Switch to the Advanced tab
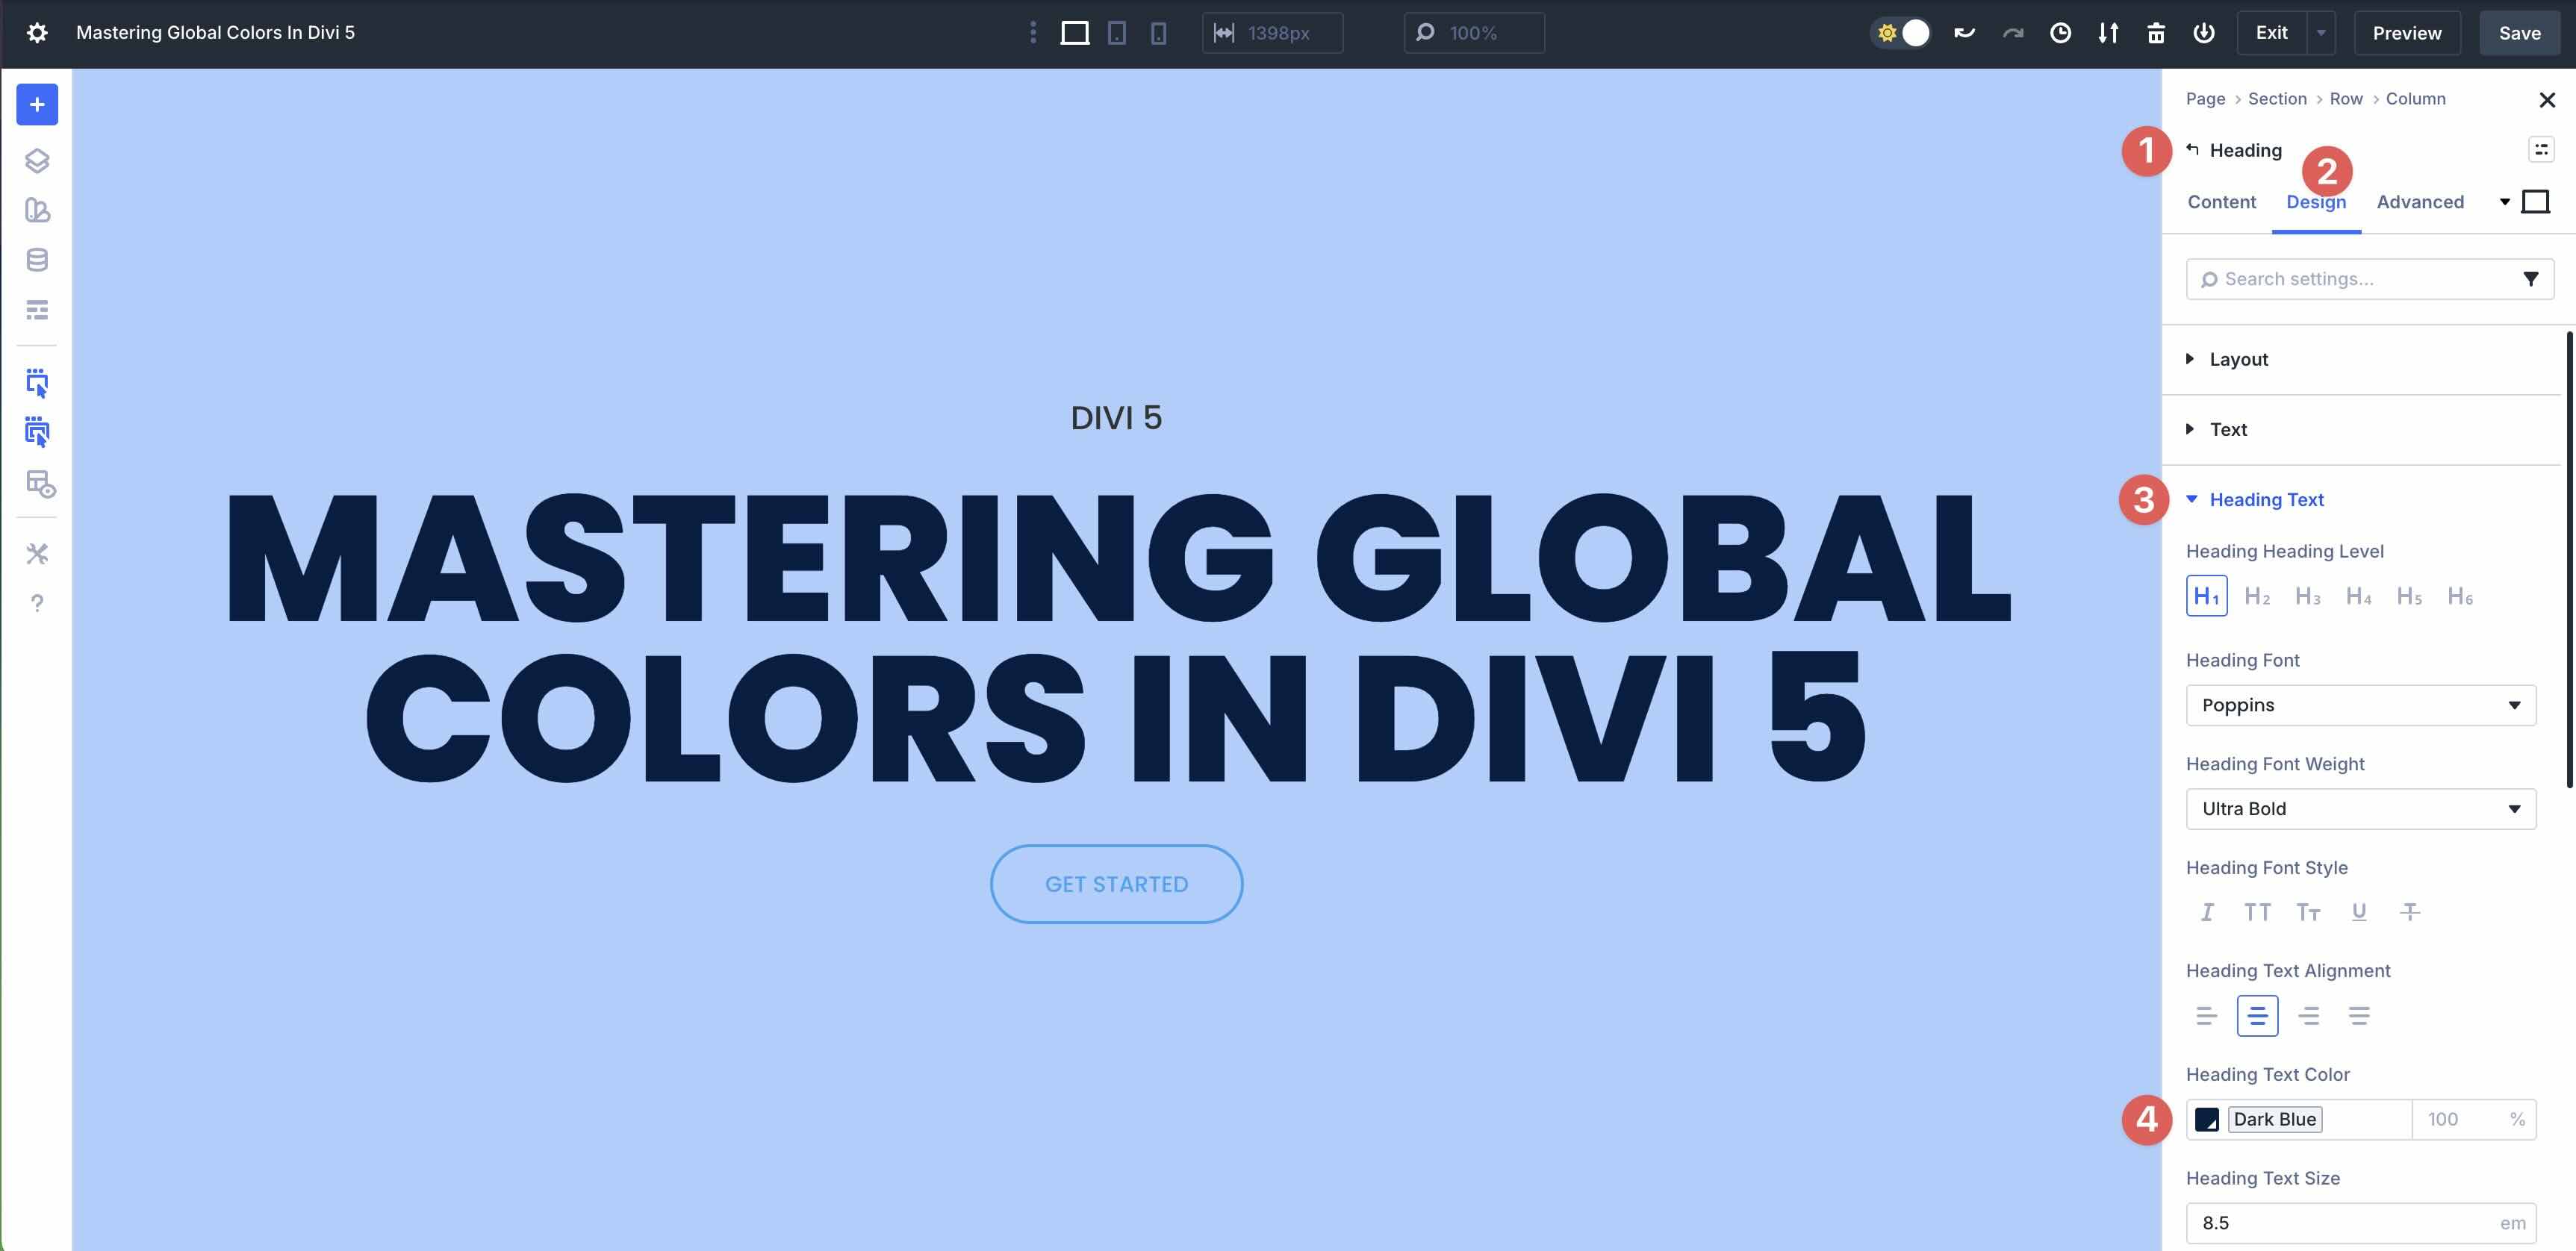 [x=2420, y=202]
